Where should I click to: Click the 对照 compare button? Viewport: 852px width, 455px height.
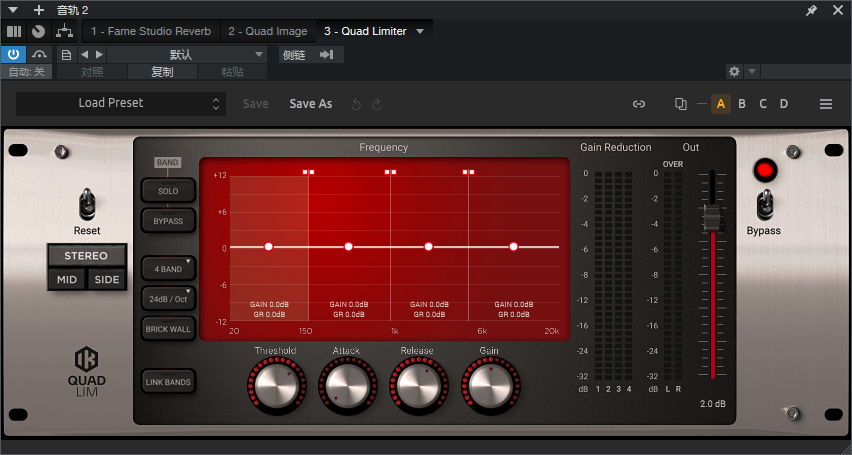tap(92, 72)
